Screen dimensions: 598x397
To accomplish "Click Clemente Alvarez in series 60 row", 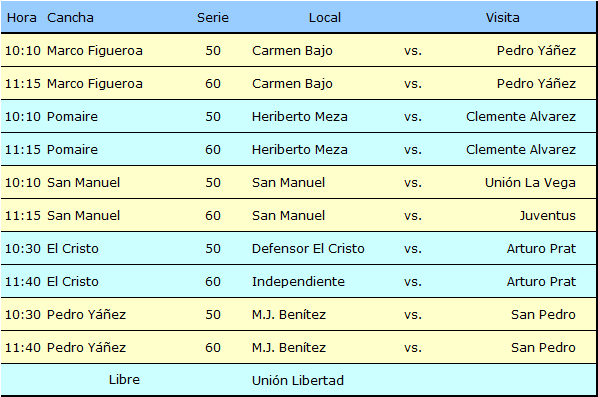I will coord(521,149).
